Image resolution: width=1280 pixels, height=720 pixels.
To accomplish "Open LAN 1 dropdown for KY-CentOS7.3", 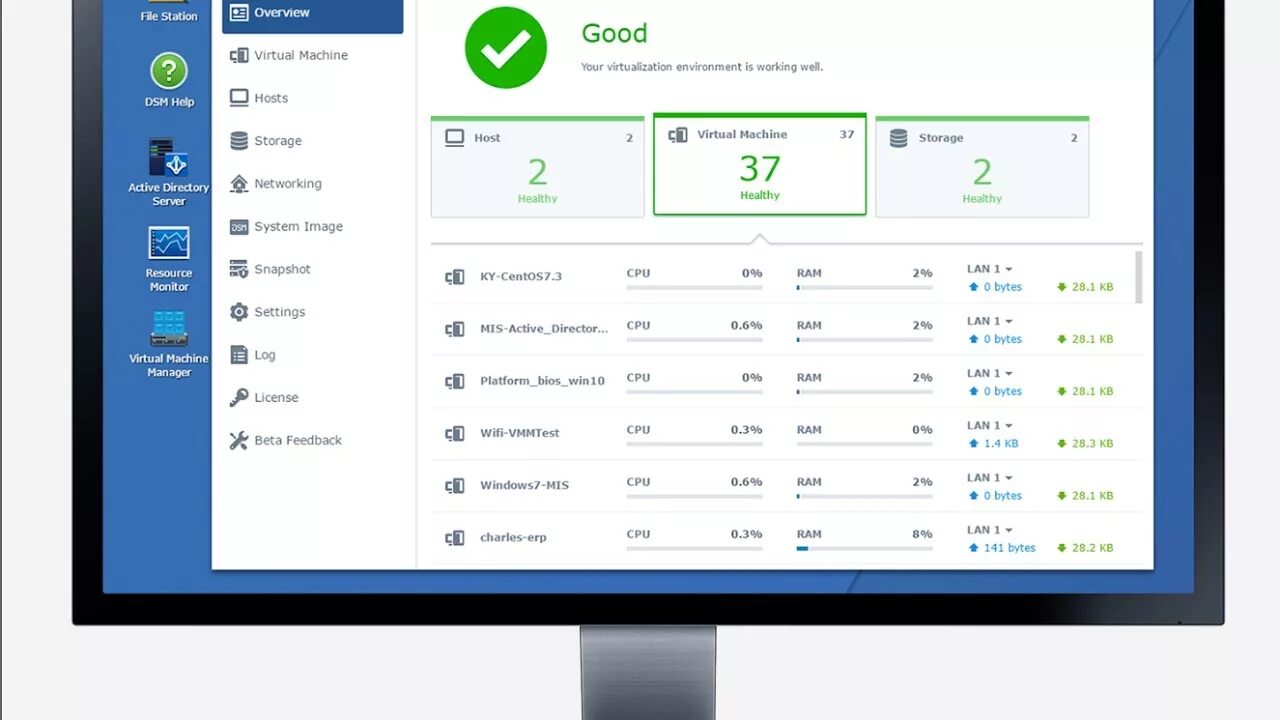I will (x=990, y=269).
